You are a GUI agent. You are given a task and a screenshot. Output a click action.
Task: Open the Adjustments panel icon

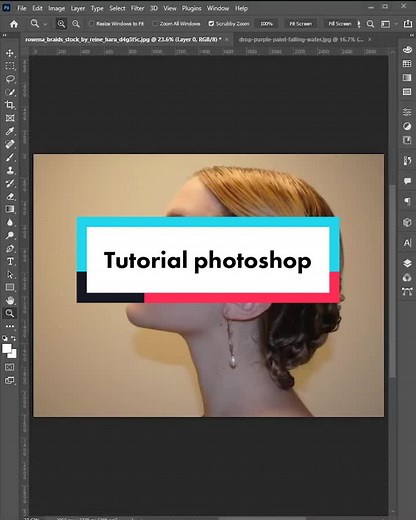407,126
